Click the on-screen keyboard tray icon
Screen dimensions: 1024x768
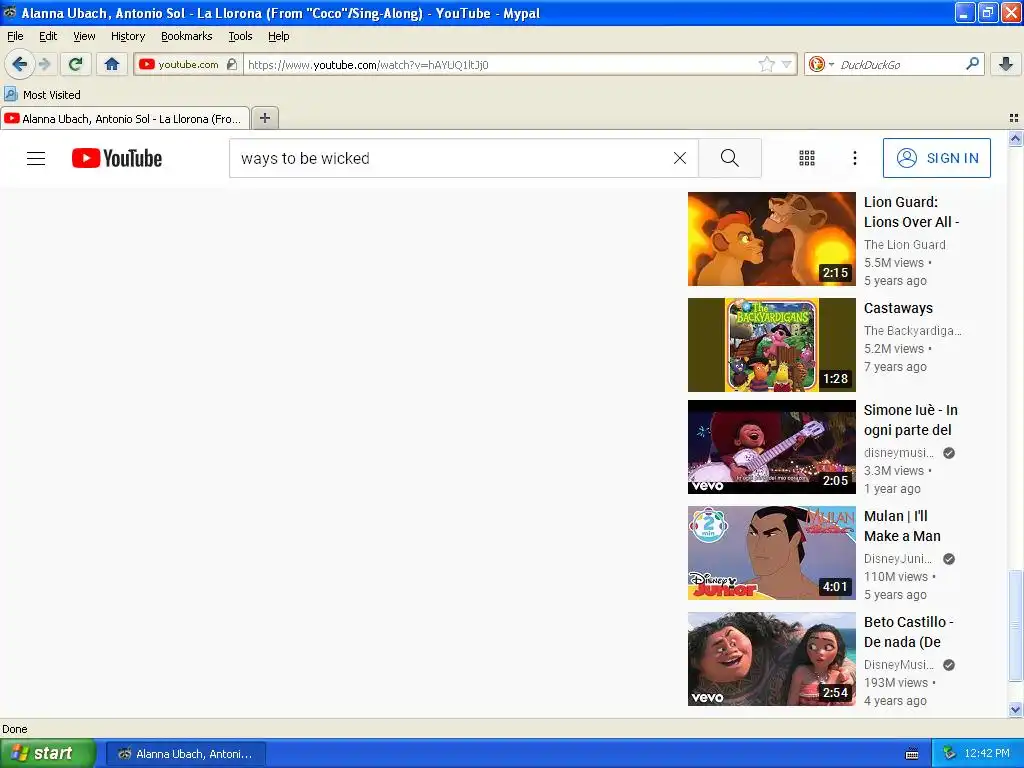coord(912,754)
